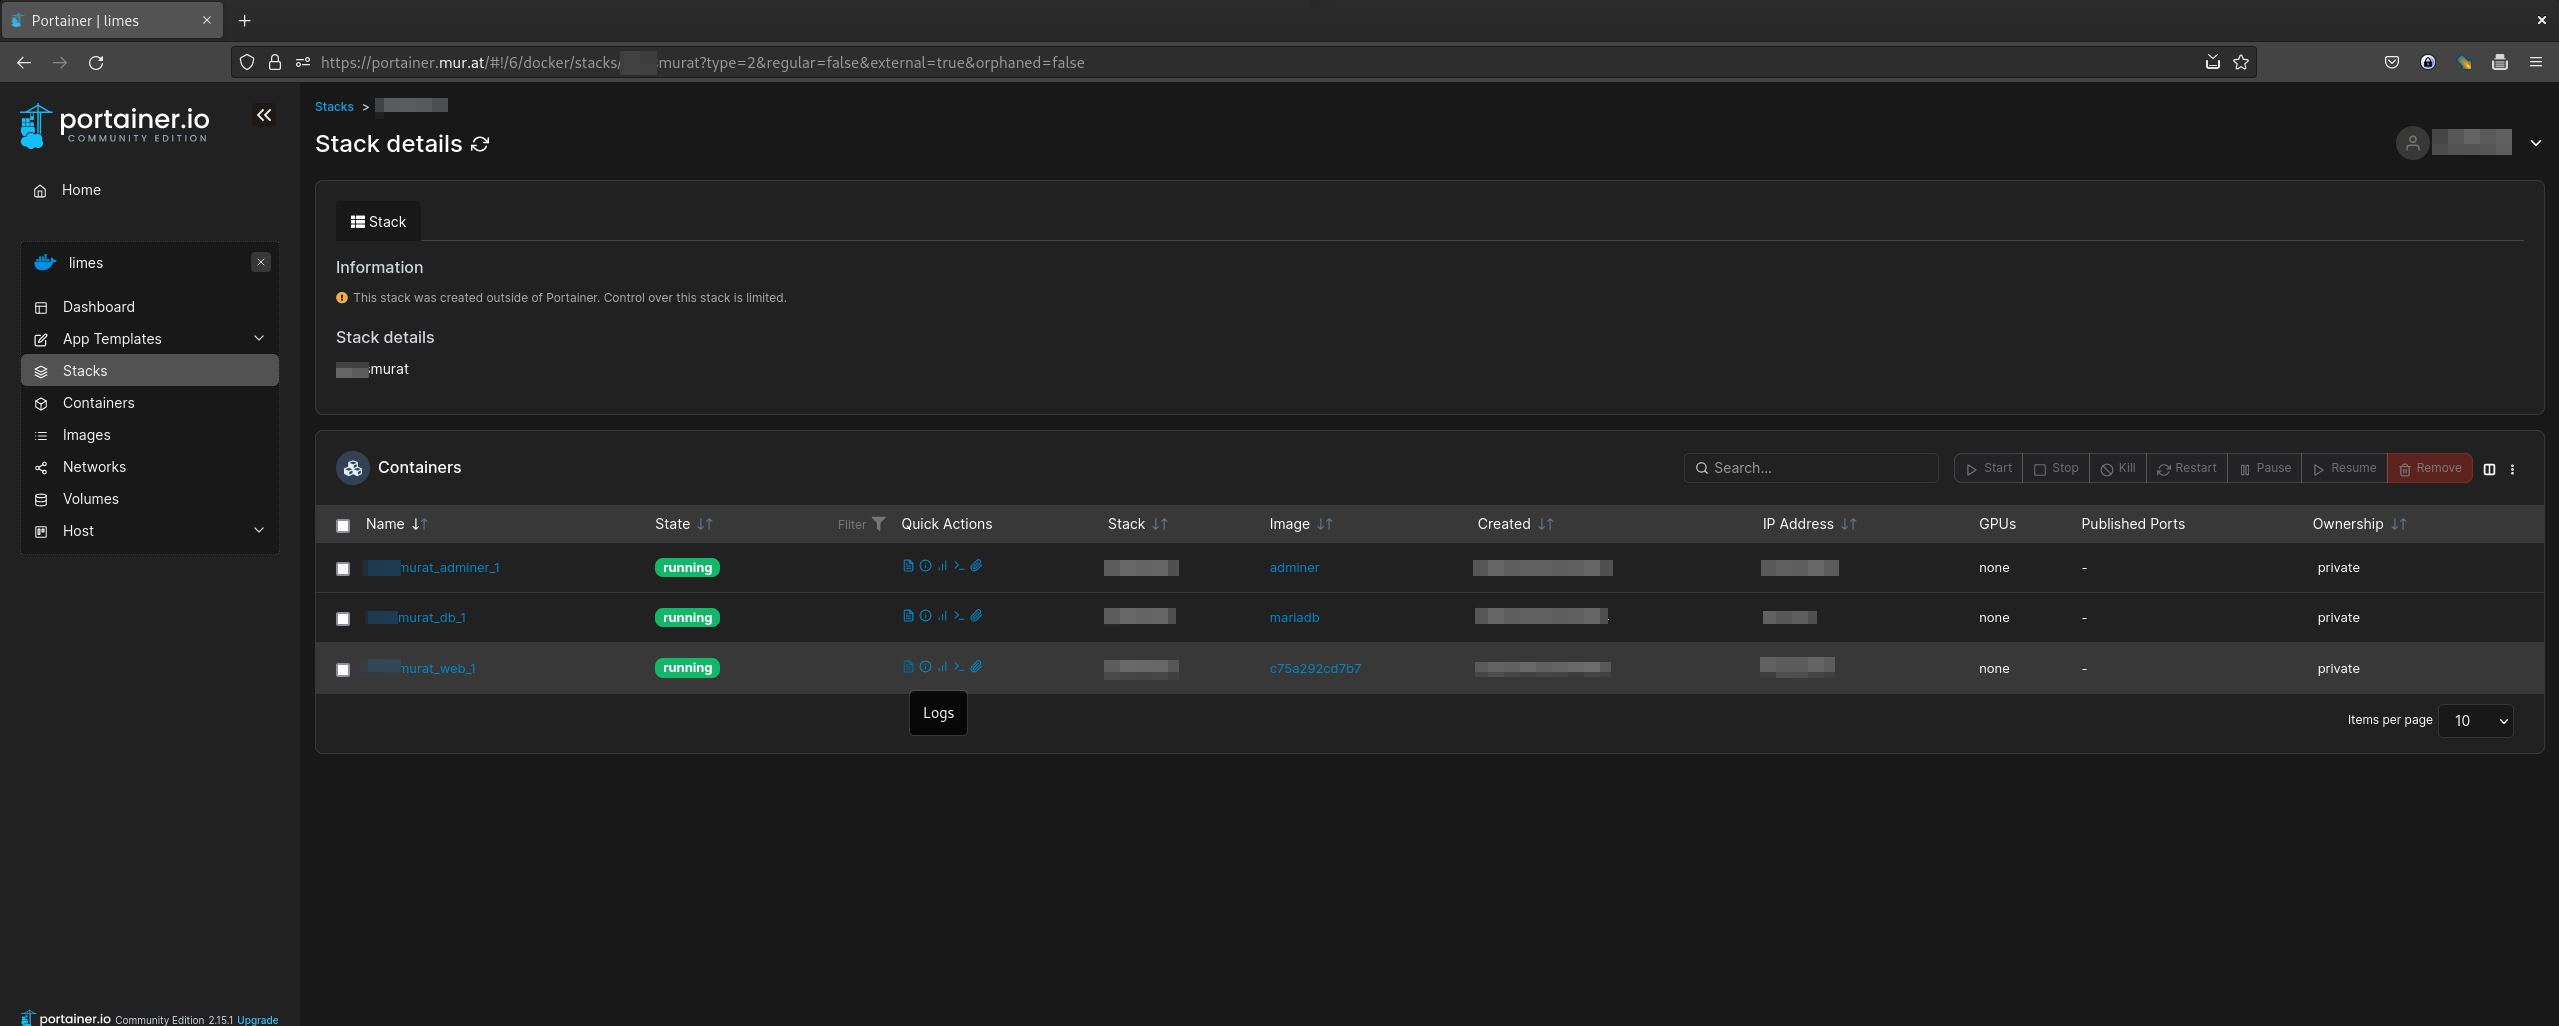
Task: Check the select-all checkbox in table header
Action: [343, 526]
